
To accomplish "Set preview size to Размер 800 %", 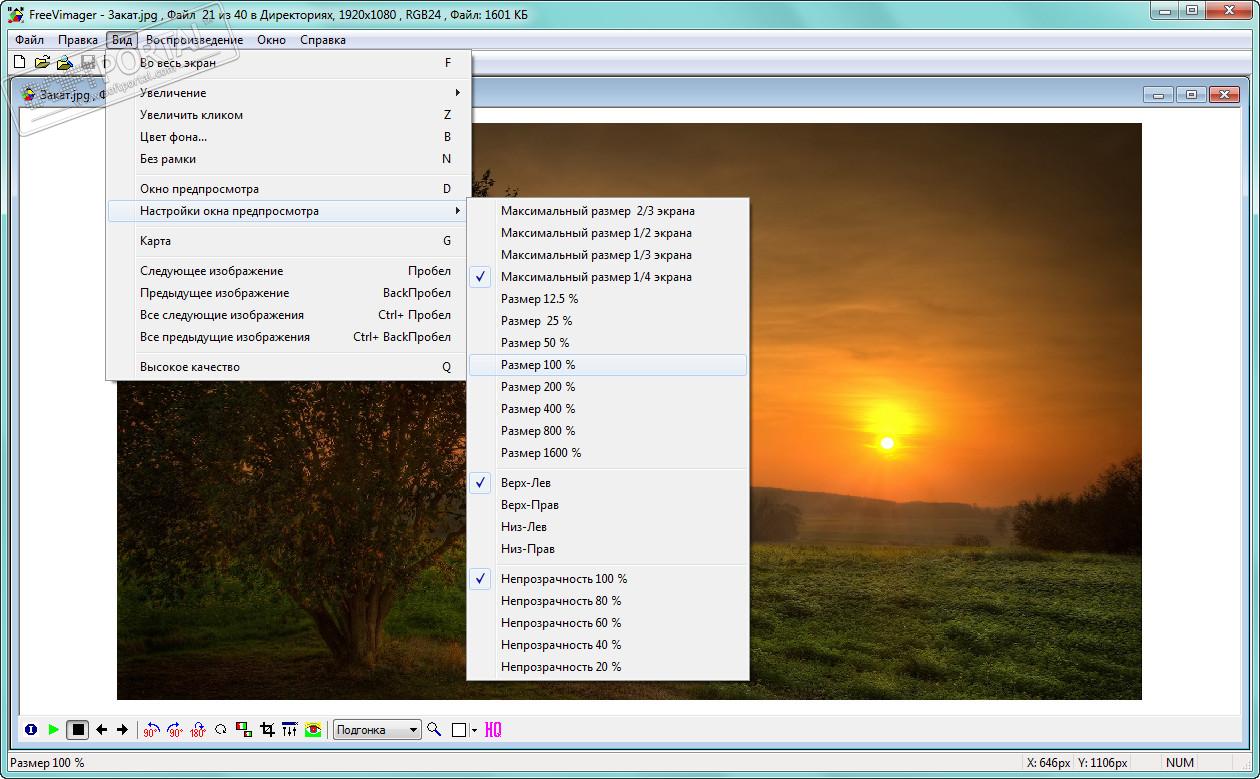I will click(x=608, y=431).
